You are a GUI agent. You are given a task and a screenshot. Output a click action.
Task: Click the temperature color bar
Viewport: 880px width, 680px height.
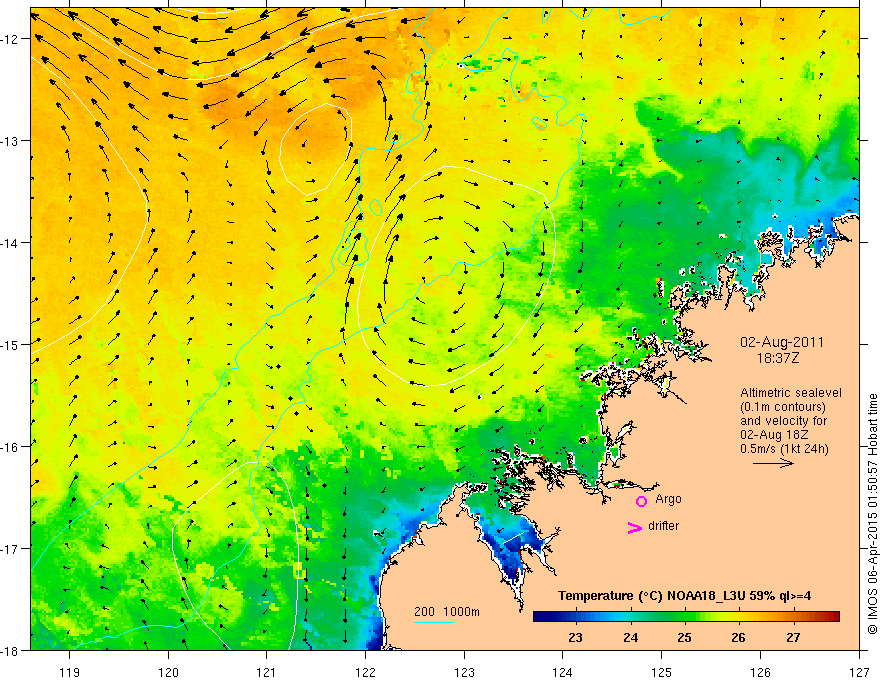(686, 617)
